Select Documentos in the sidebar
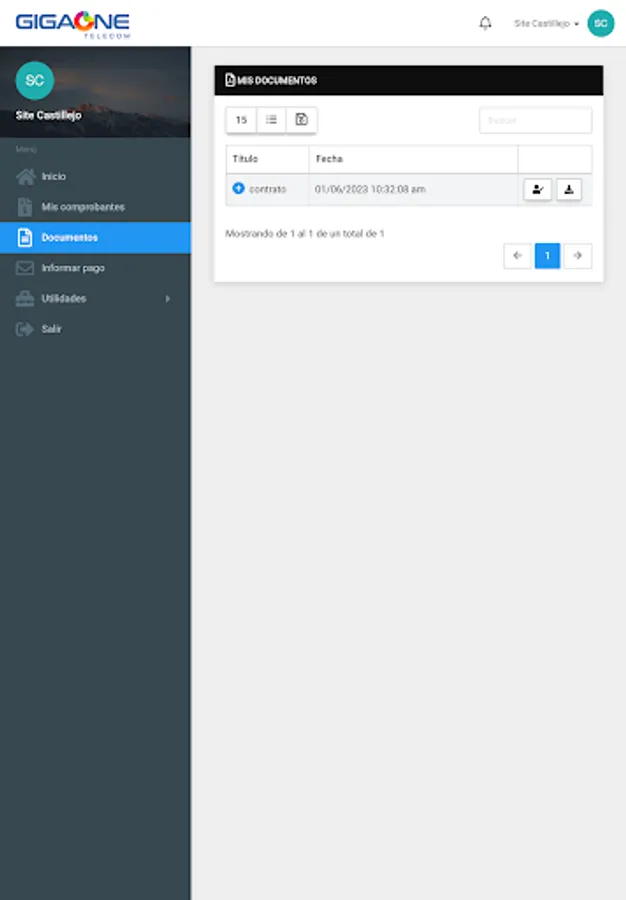The width and height of the screenshot is (626, 900). pos(95,238)
